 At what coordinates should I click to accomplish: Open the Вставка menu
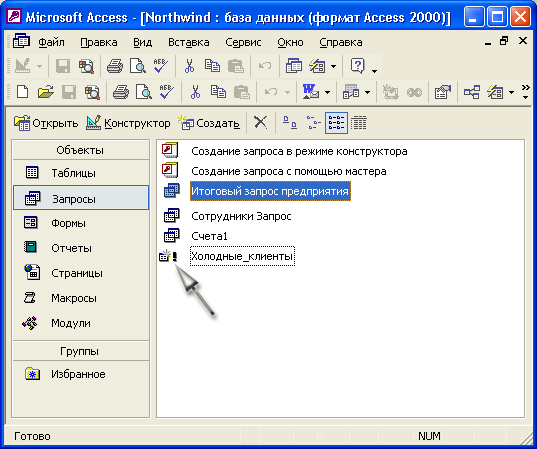click(189, 42)
